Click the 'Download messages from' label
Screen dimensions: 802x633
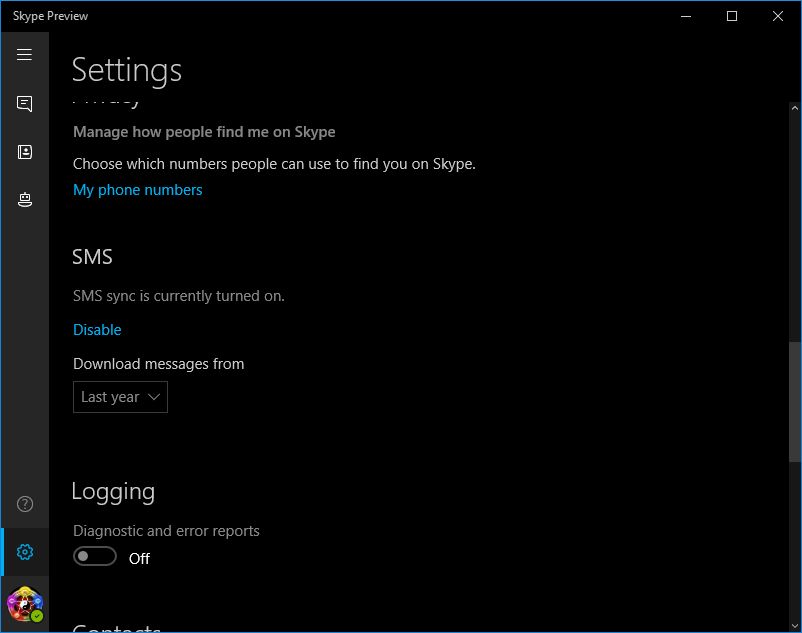(x=159, y=364)
